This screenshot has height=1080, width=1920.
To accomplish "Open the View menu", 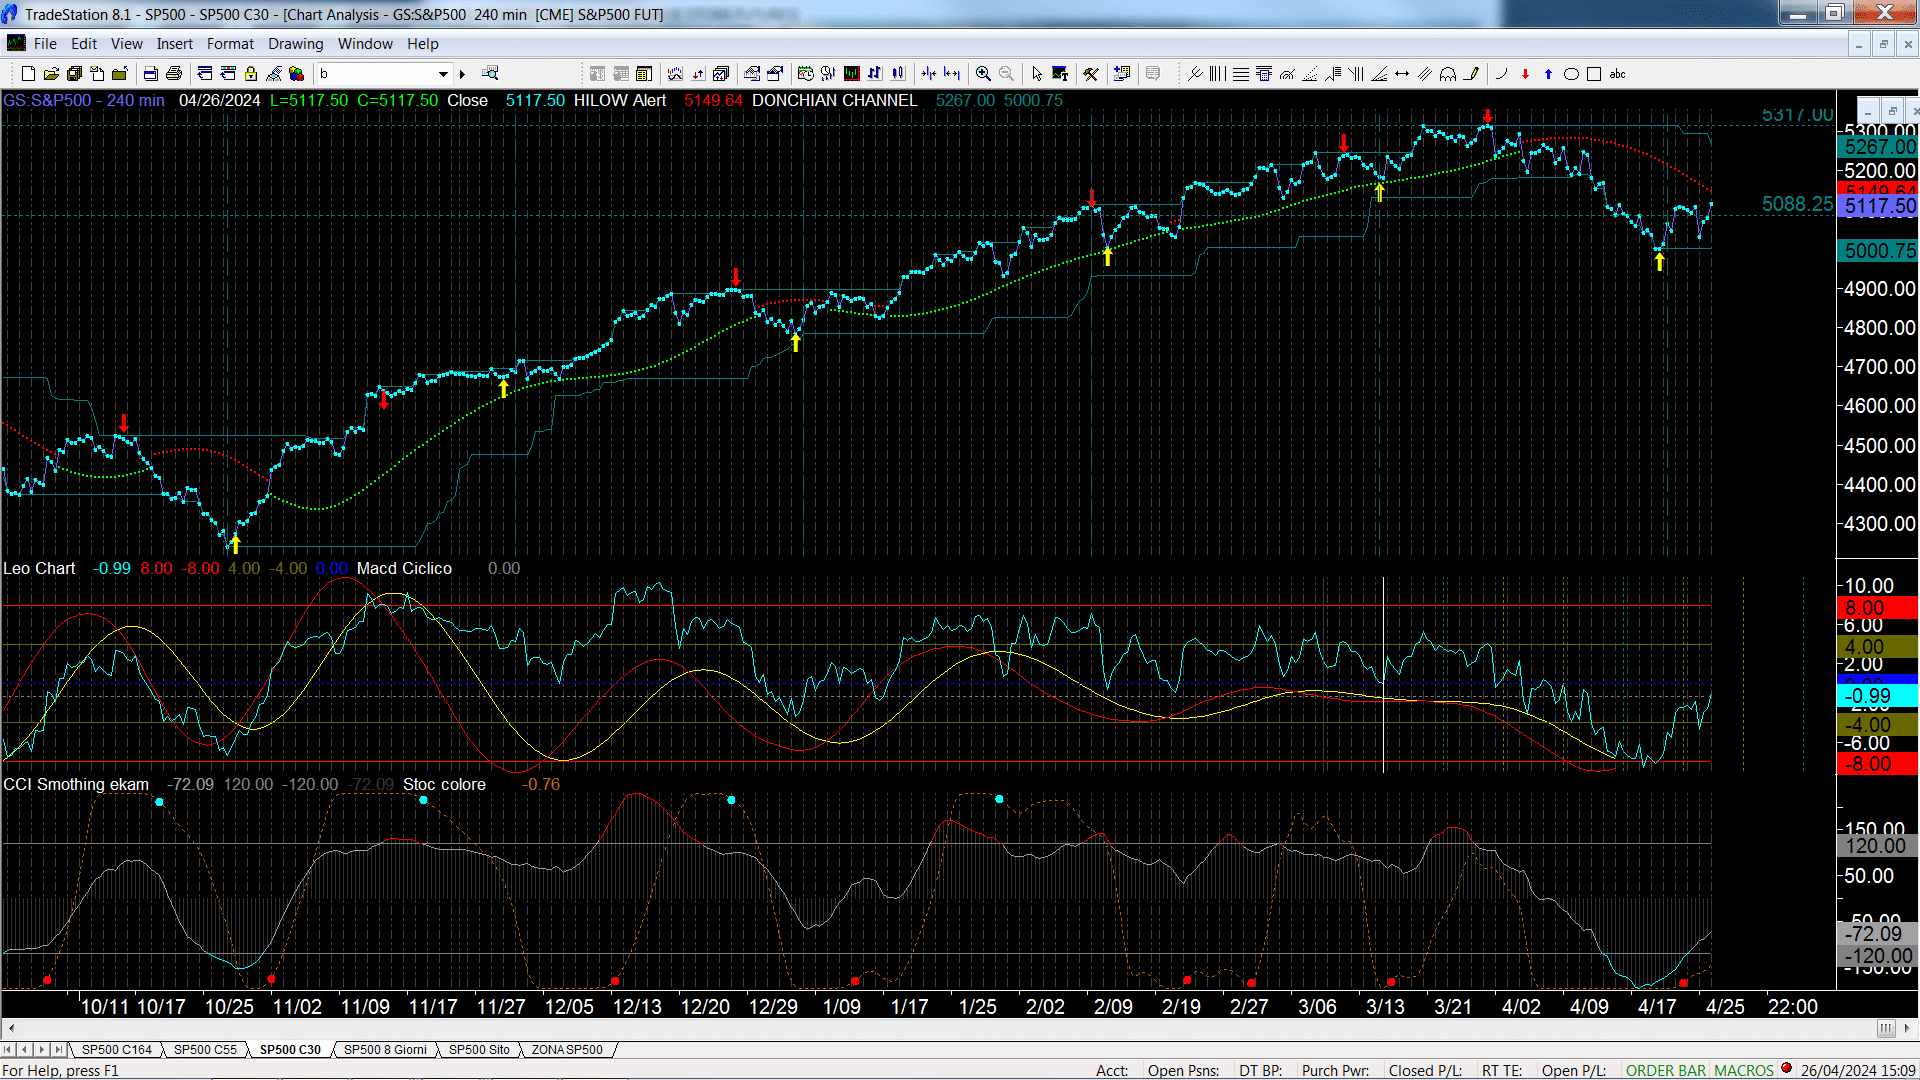I will pos(127,44).
